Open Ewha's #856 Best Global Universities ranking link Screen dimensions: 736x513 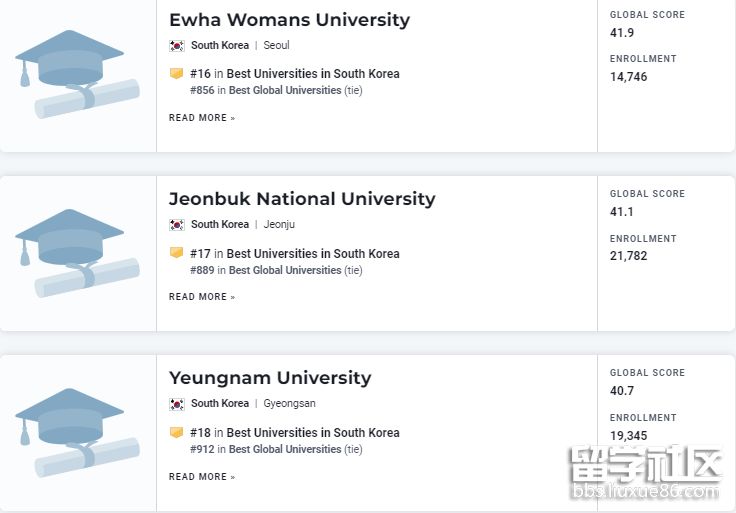coord(284,90)
